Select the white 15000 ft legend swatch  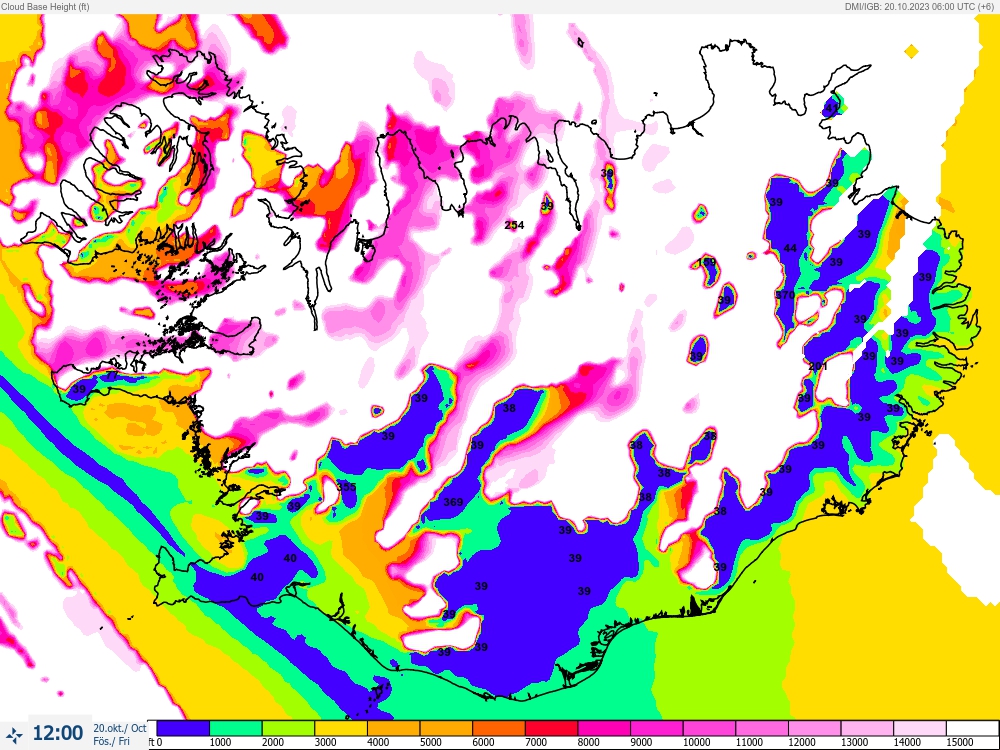point(972,728)
